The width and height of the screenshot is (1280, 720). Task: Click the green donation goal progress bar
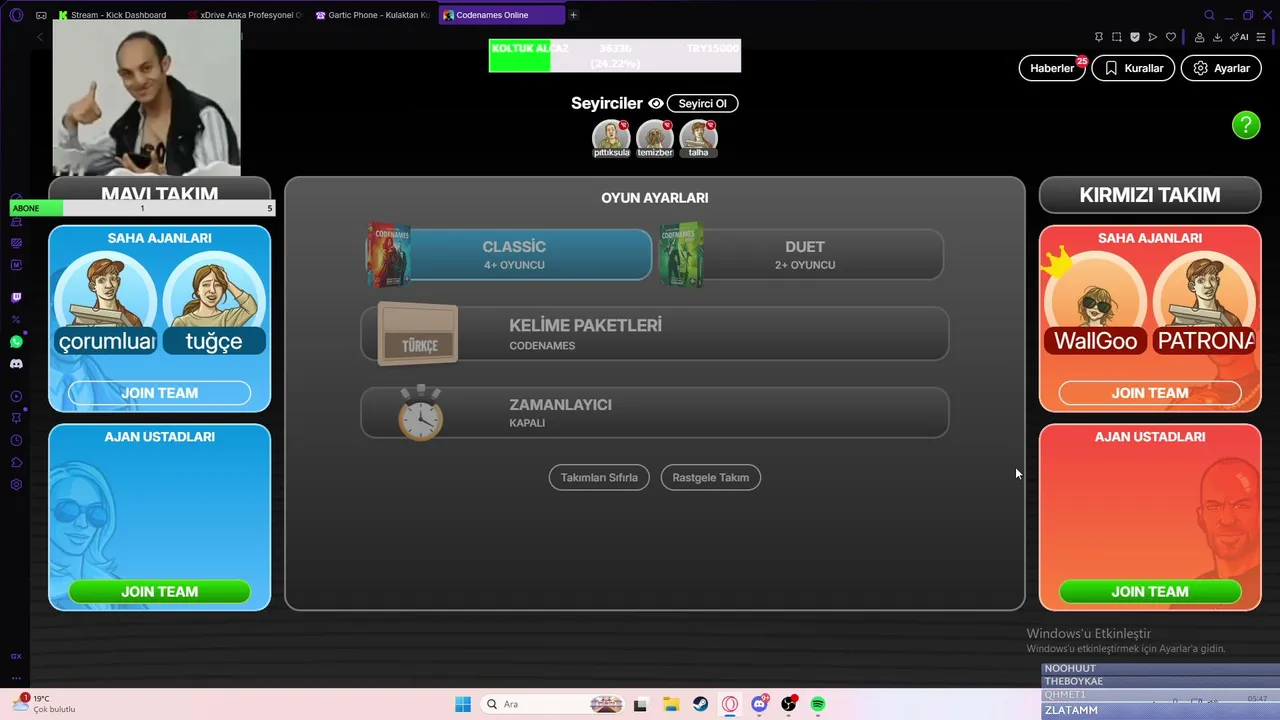pos(615,55)
